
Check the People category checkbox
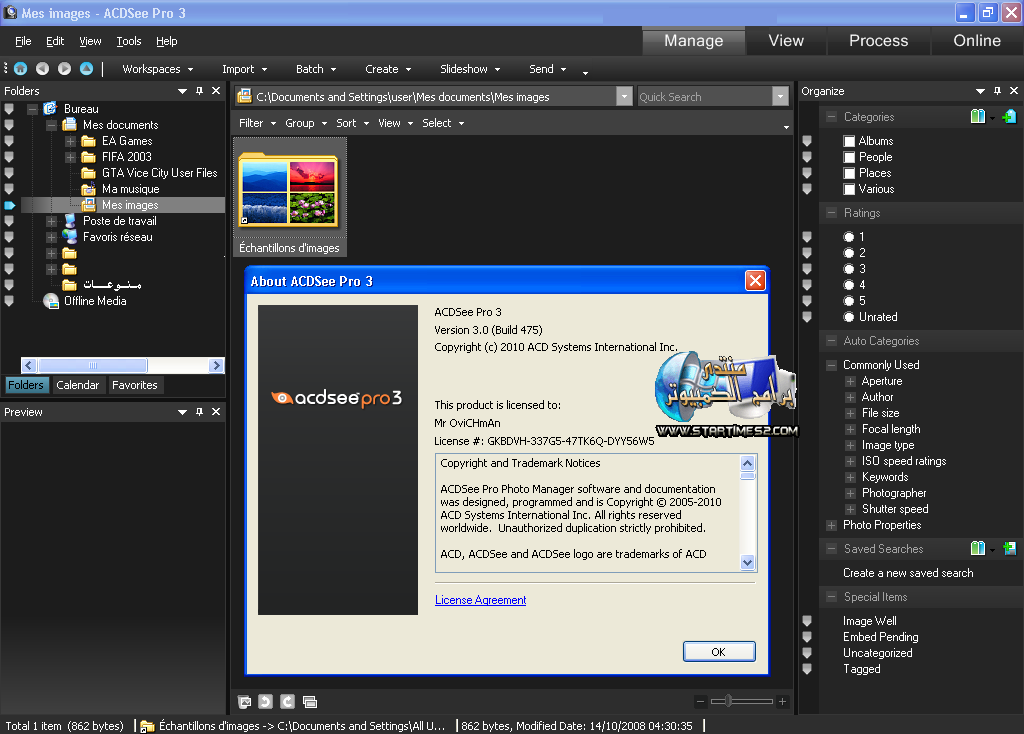click(x=849, y=157)
